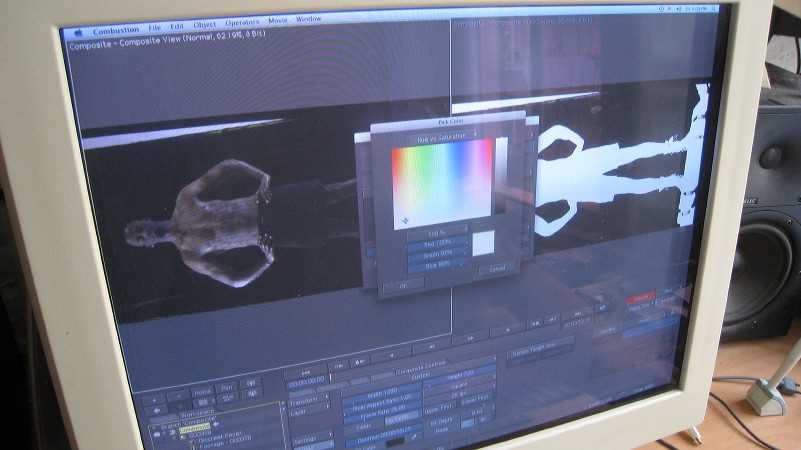Click the Blue value field in Pick Color

pyautogui.click(x=438, y=265)
